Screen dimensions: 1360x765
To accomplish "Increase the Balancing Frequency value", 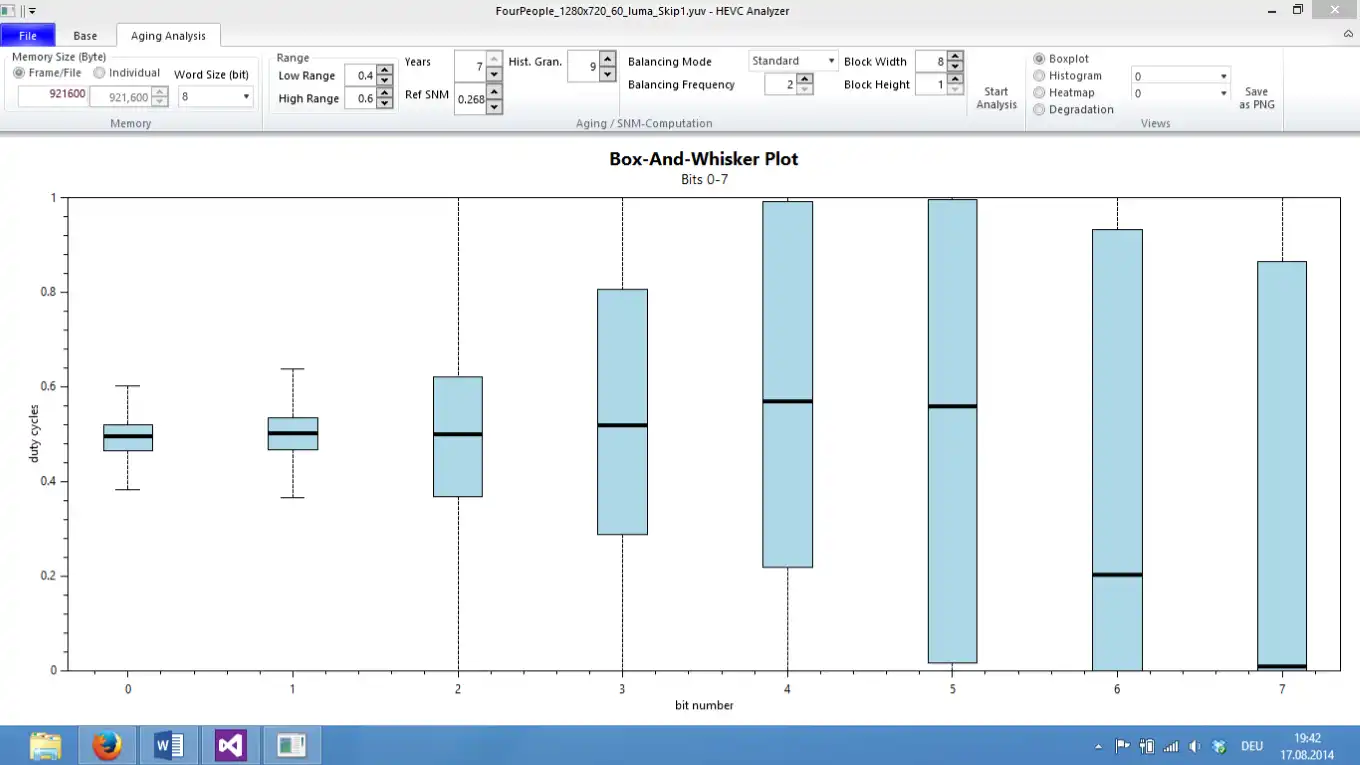I will [805, 79].
